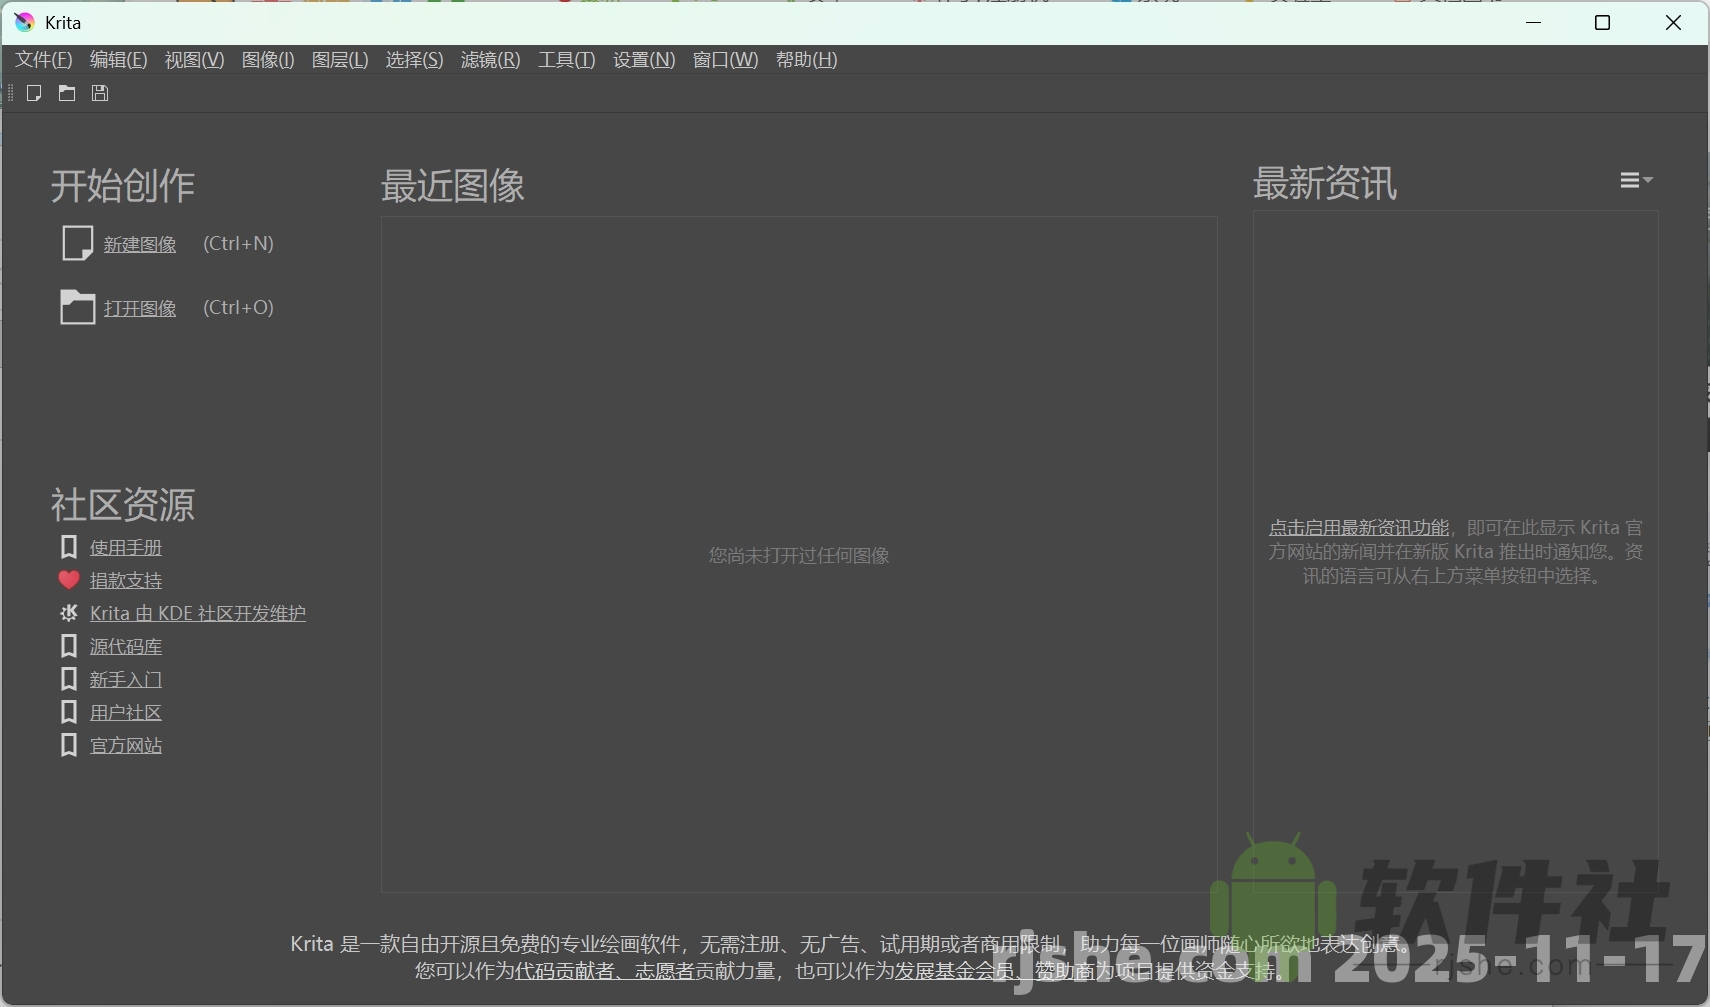Screen dimensions: 1710x1007
Task: Create a new image via 新建图像
Action: tap(139, 243)
